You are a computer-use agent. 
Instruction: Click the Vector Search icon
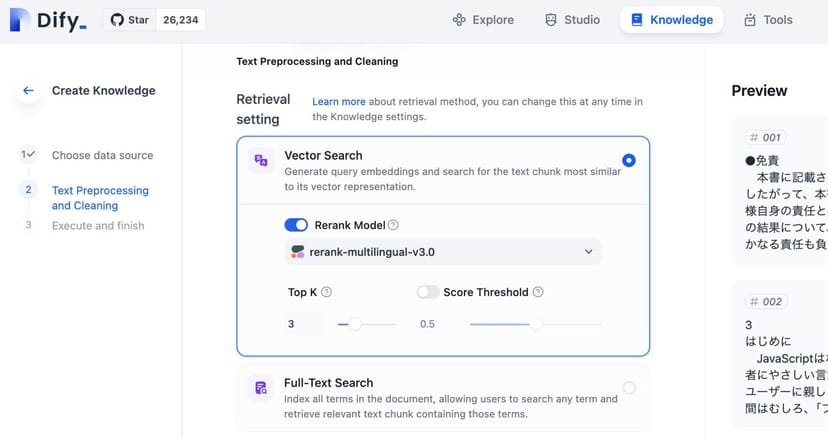(261, 161)
